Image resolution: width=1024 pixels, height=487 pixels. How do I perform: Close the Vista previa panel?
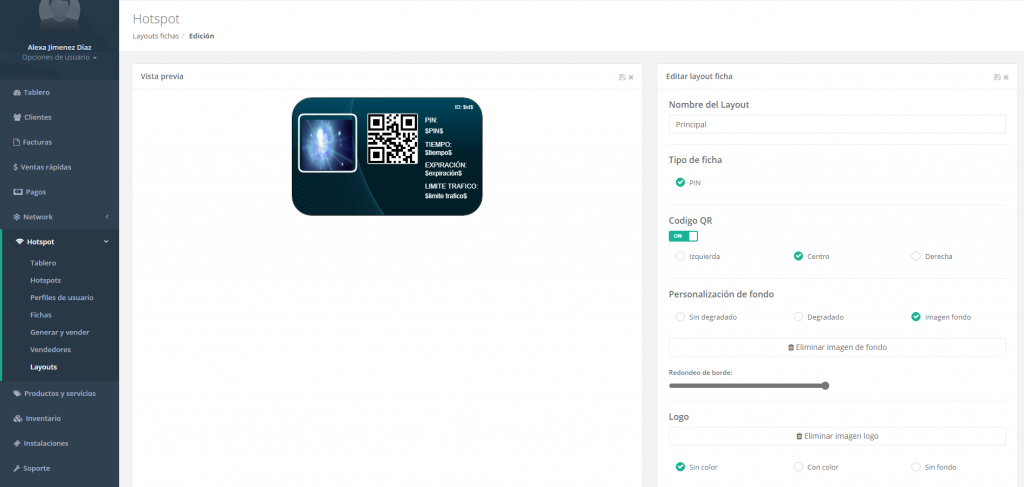(631, 77)
